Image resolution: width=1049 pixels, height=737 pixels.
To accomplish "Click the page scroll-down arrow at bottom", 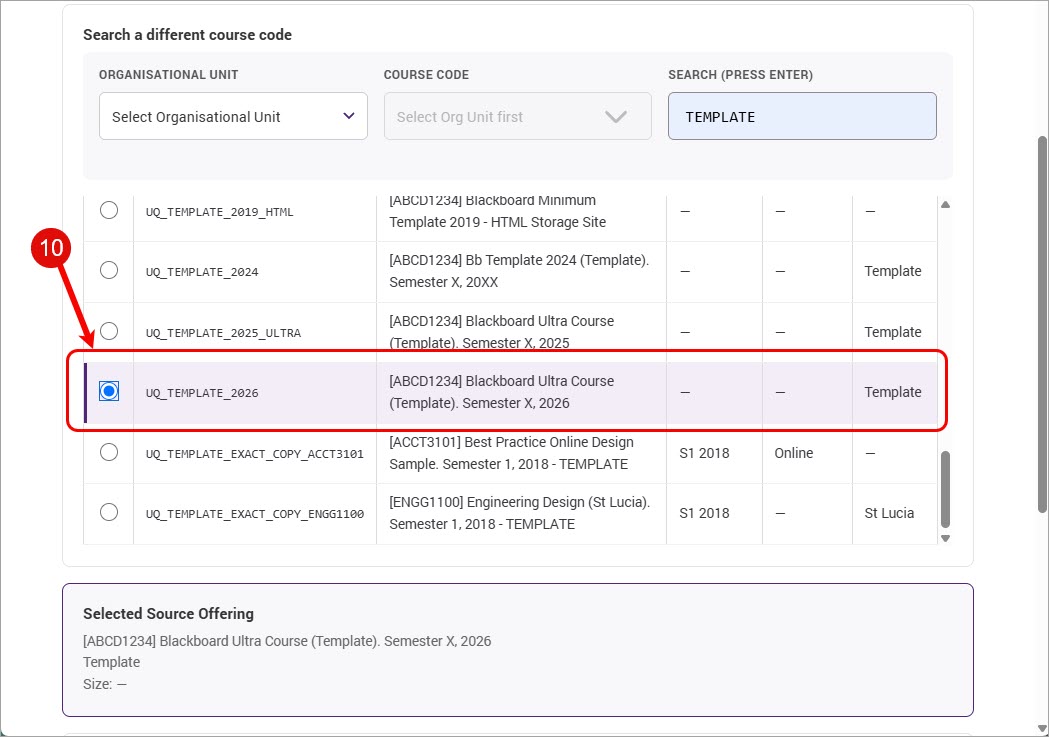I will [x=1042, y=728].
